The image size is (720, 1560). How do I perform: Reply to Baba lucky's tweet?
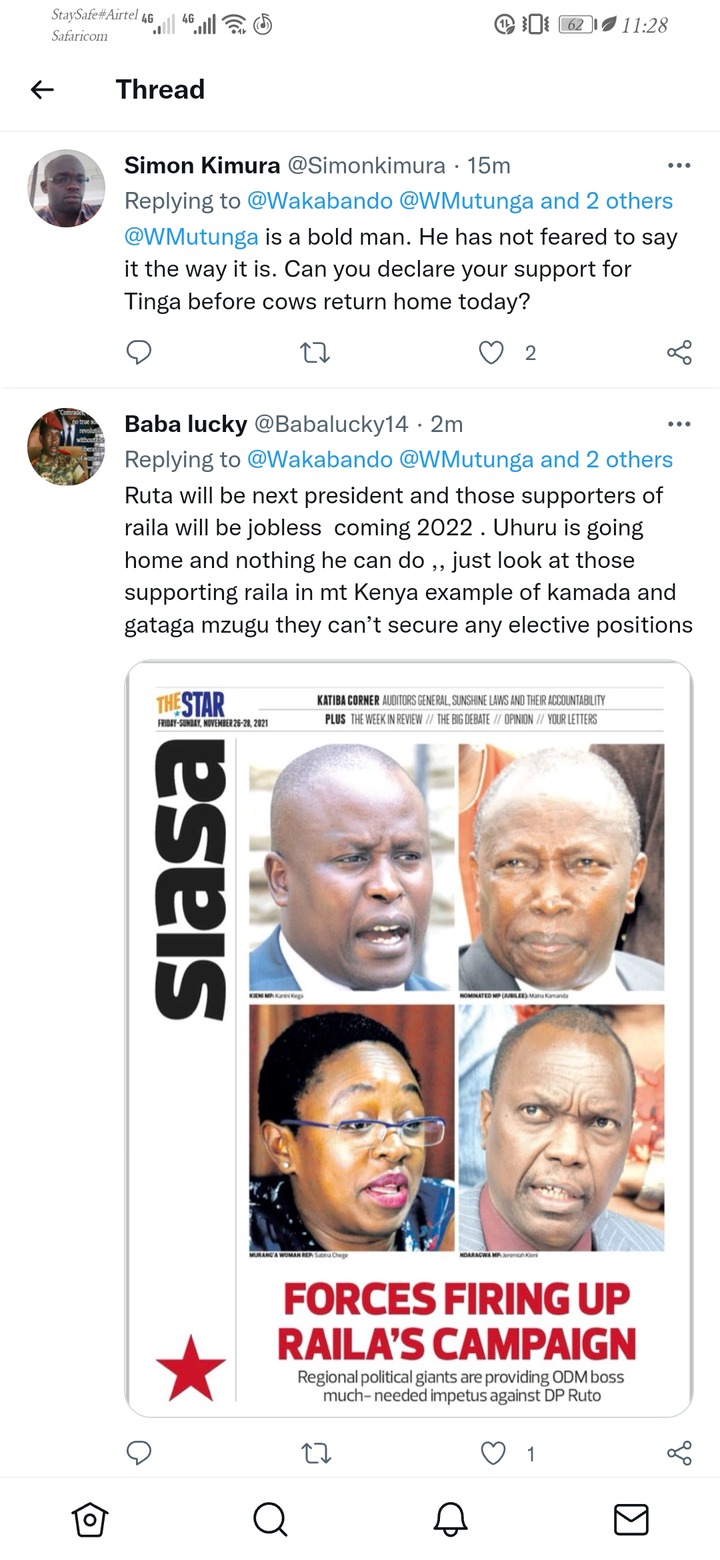pyautogui.click(x=139, y=1452)
